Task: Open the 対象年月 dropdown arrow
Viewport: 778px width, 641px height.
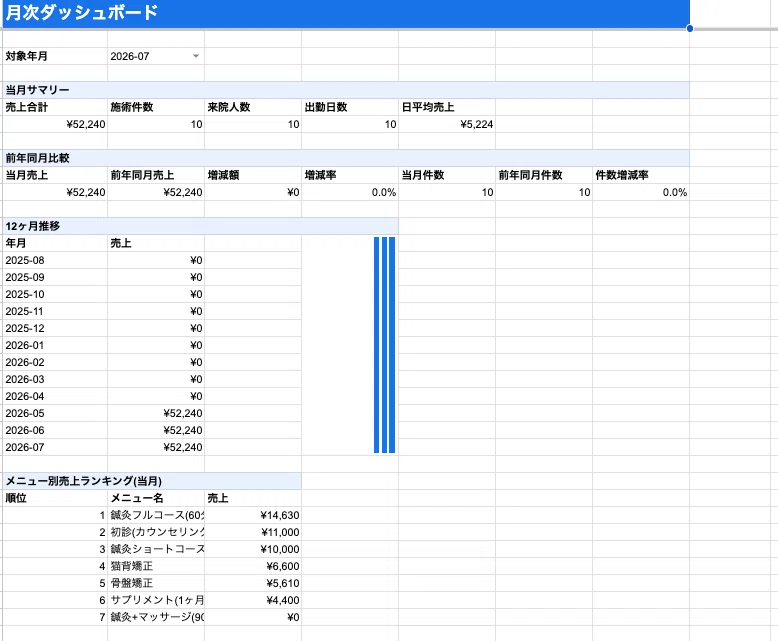Action: (196, 56)
